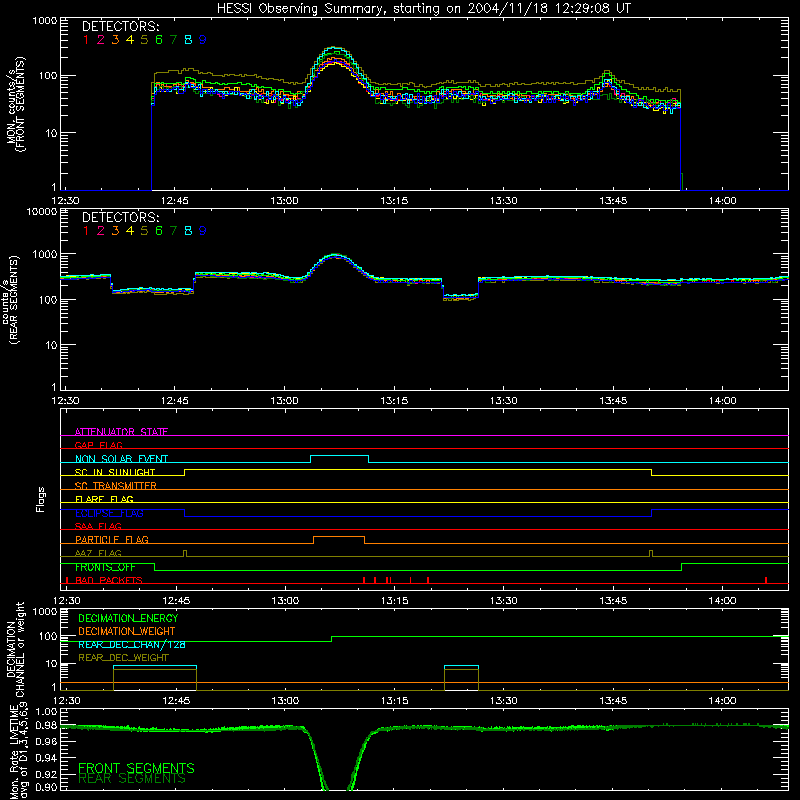This screenshot has width=800, height=800.
Task: Click the raised NON_SOLAR_EVENT cyan pulse
Action: pyautogui.click(x=339, y=456)
